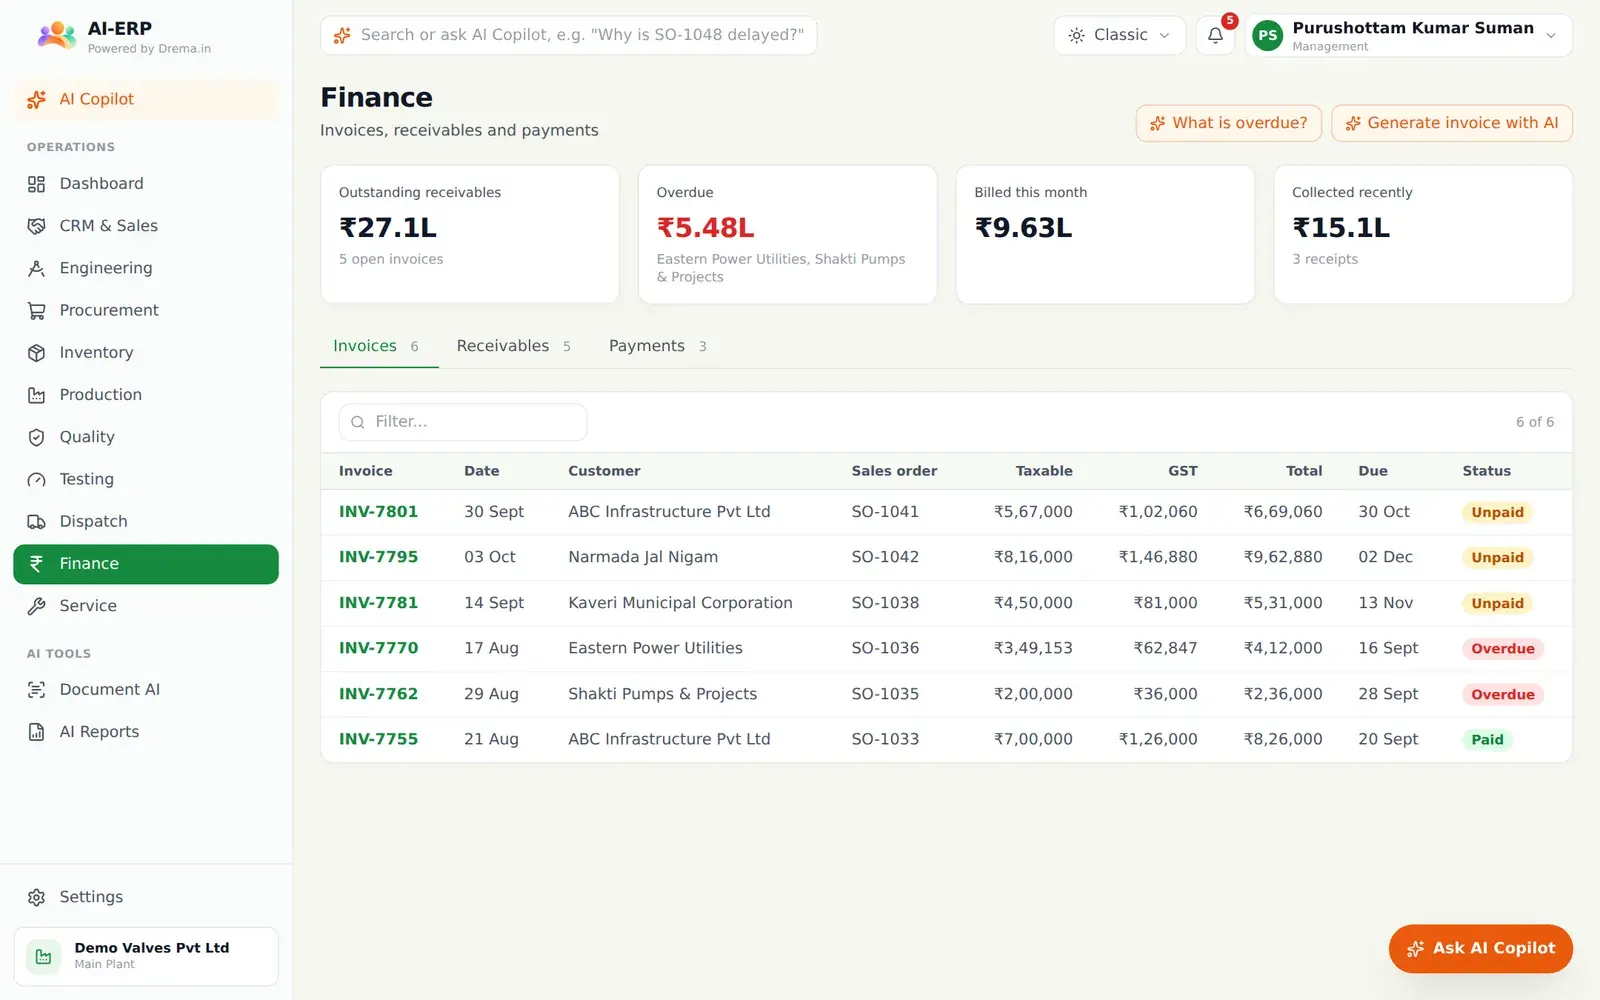
Task: Click the What is overdue? button
Action: tap(1228, 123)
